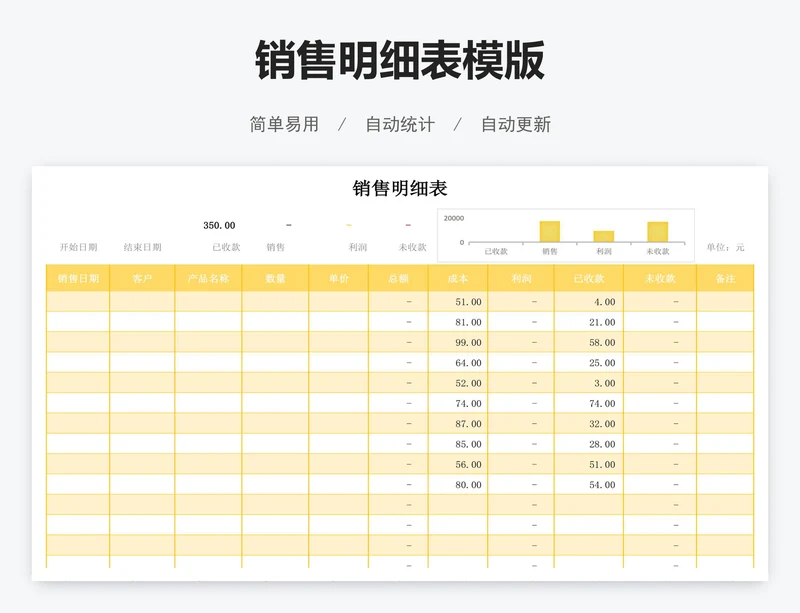
Task: Select the 52.00 cost cell
Action: pyautogui.click(x=458, y=383)
